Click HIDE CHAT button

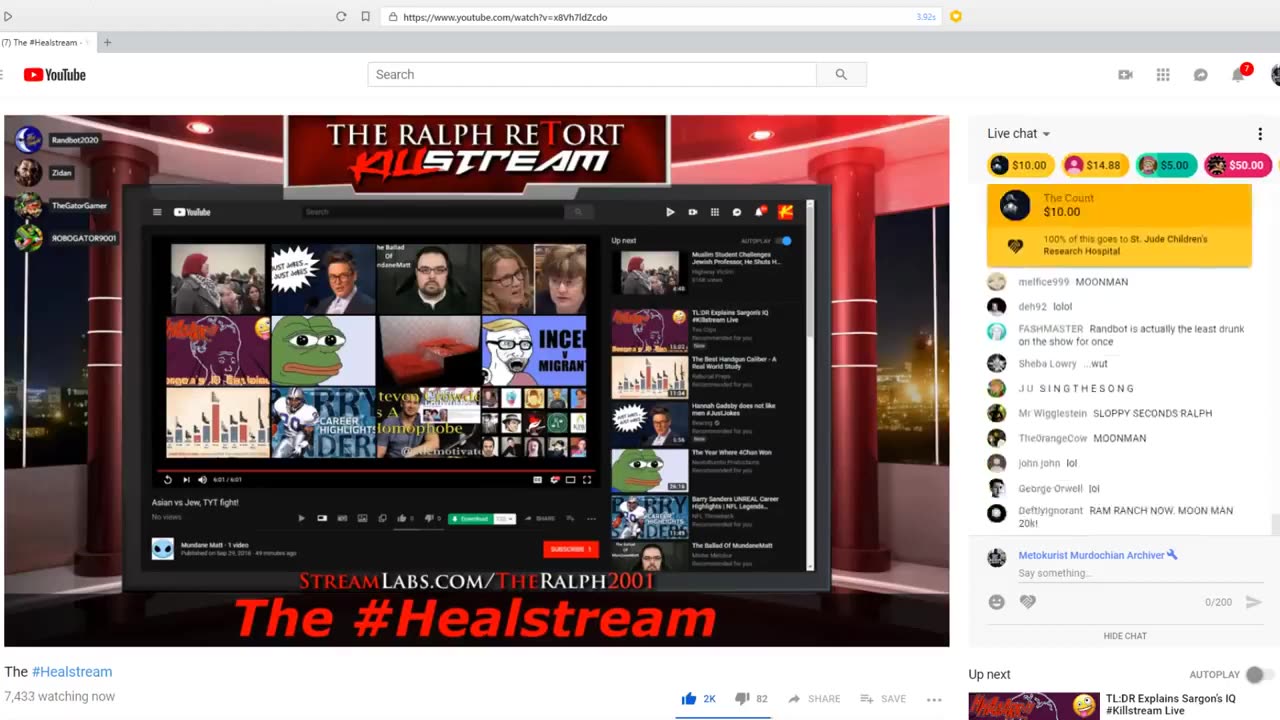pyautogui.click(x=1125, y=636)
